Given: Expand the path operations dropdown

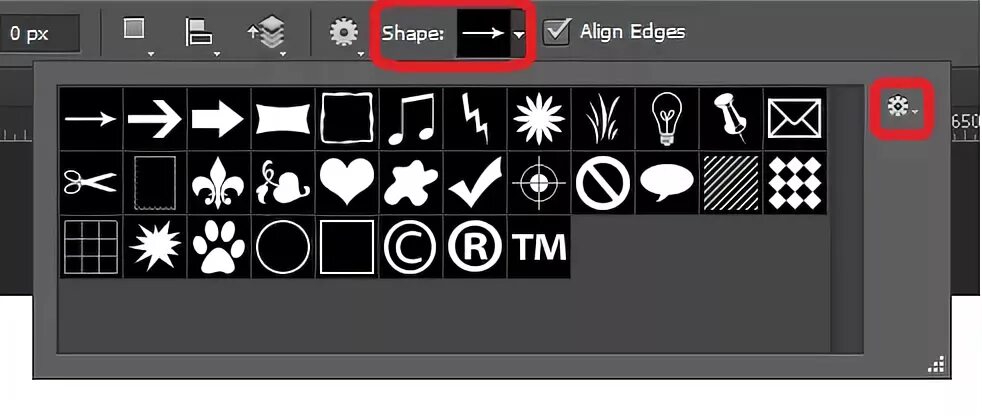Looking at the screenshot, I should [138, 34].
